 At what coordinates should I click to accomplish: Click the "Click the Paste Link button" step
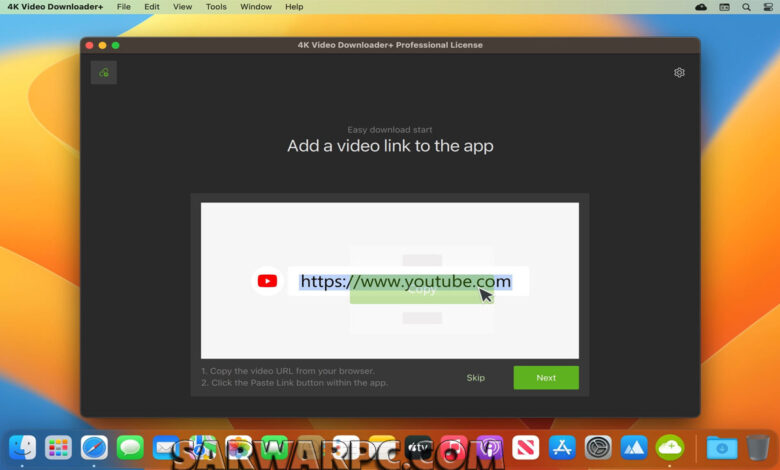click(x=294, y=383)
